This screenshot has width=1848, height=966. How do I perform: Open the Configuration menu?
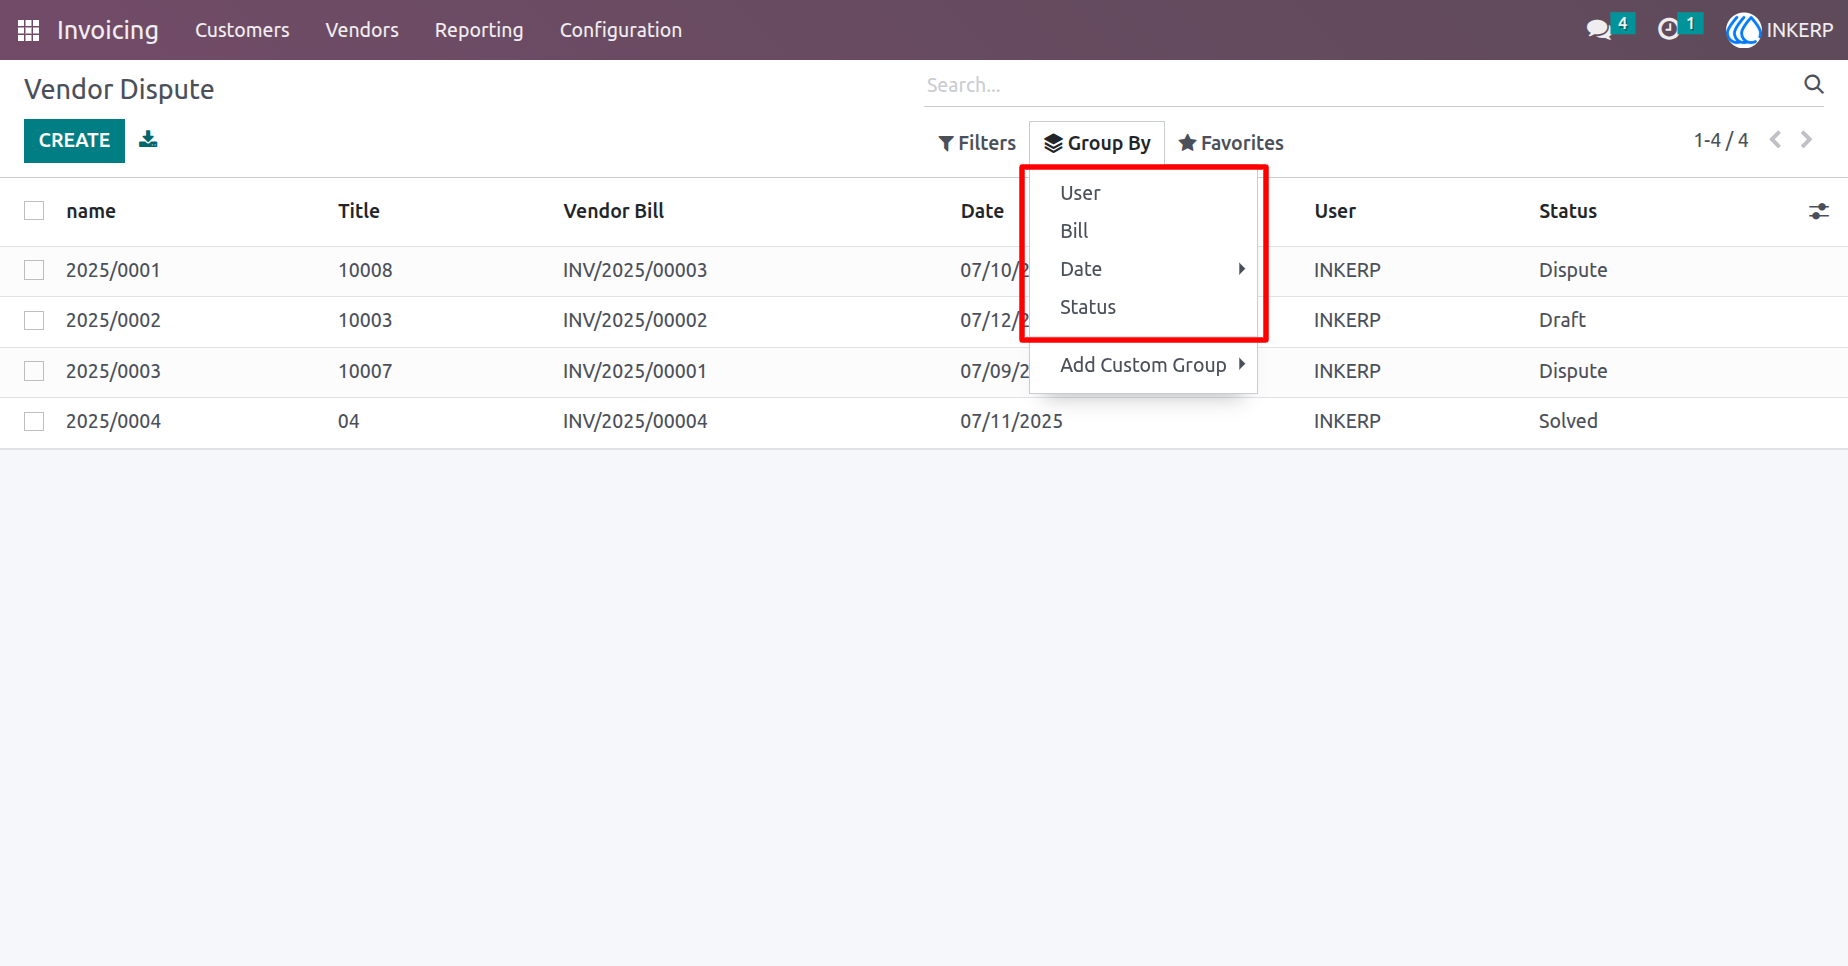621,30
